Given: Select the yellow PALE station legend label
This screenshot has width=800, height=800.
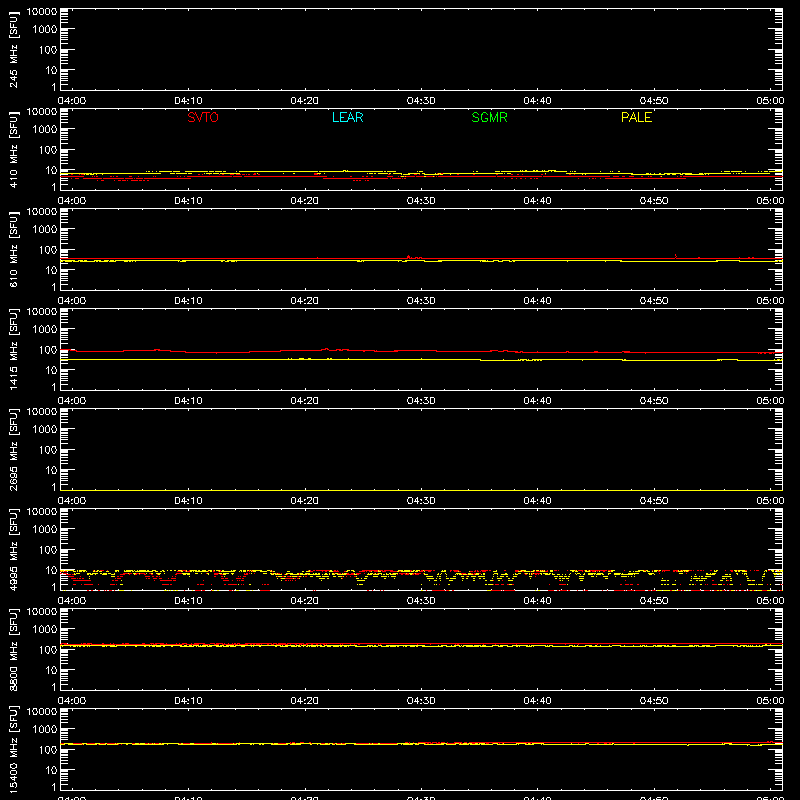Looking at the screenshot, I should pyautogui.click(x=636, y=117).
